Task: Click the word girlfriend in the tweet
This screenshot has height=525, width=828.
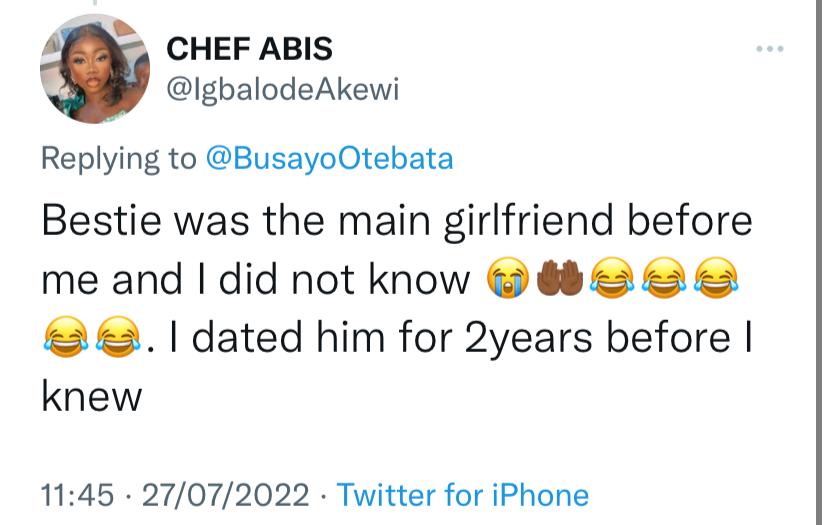Action: [x=529, y=222]
